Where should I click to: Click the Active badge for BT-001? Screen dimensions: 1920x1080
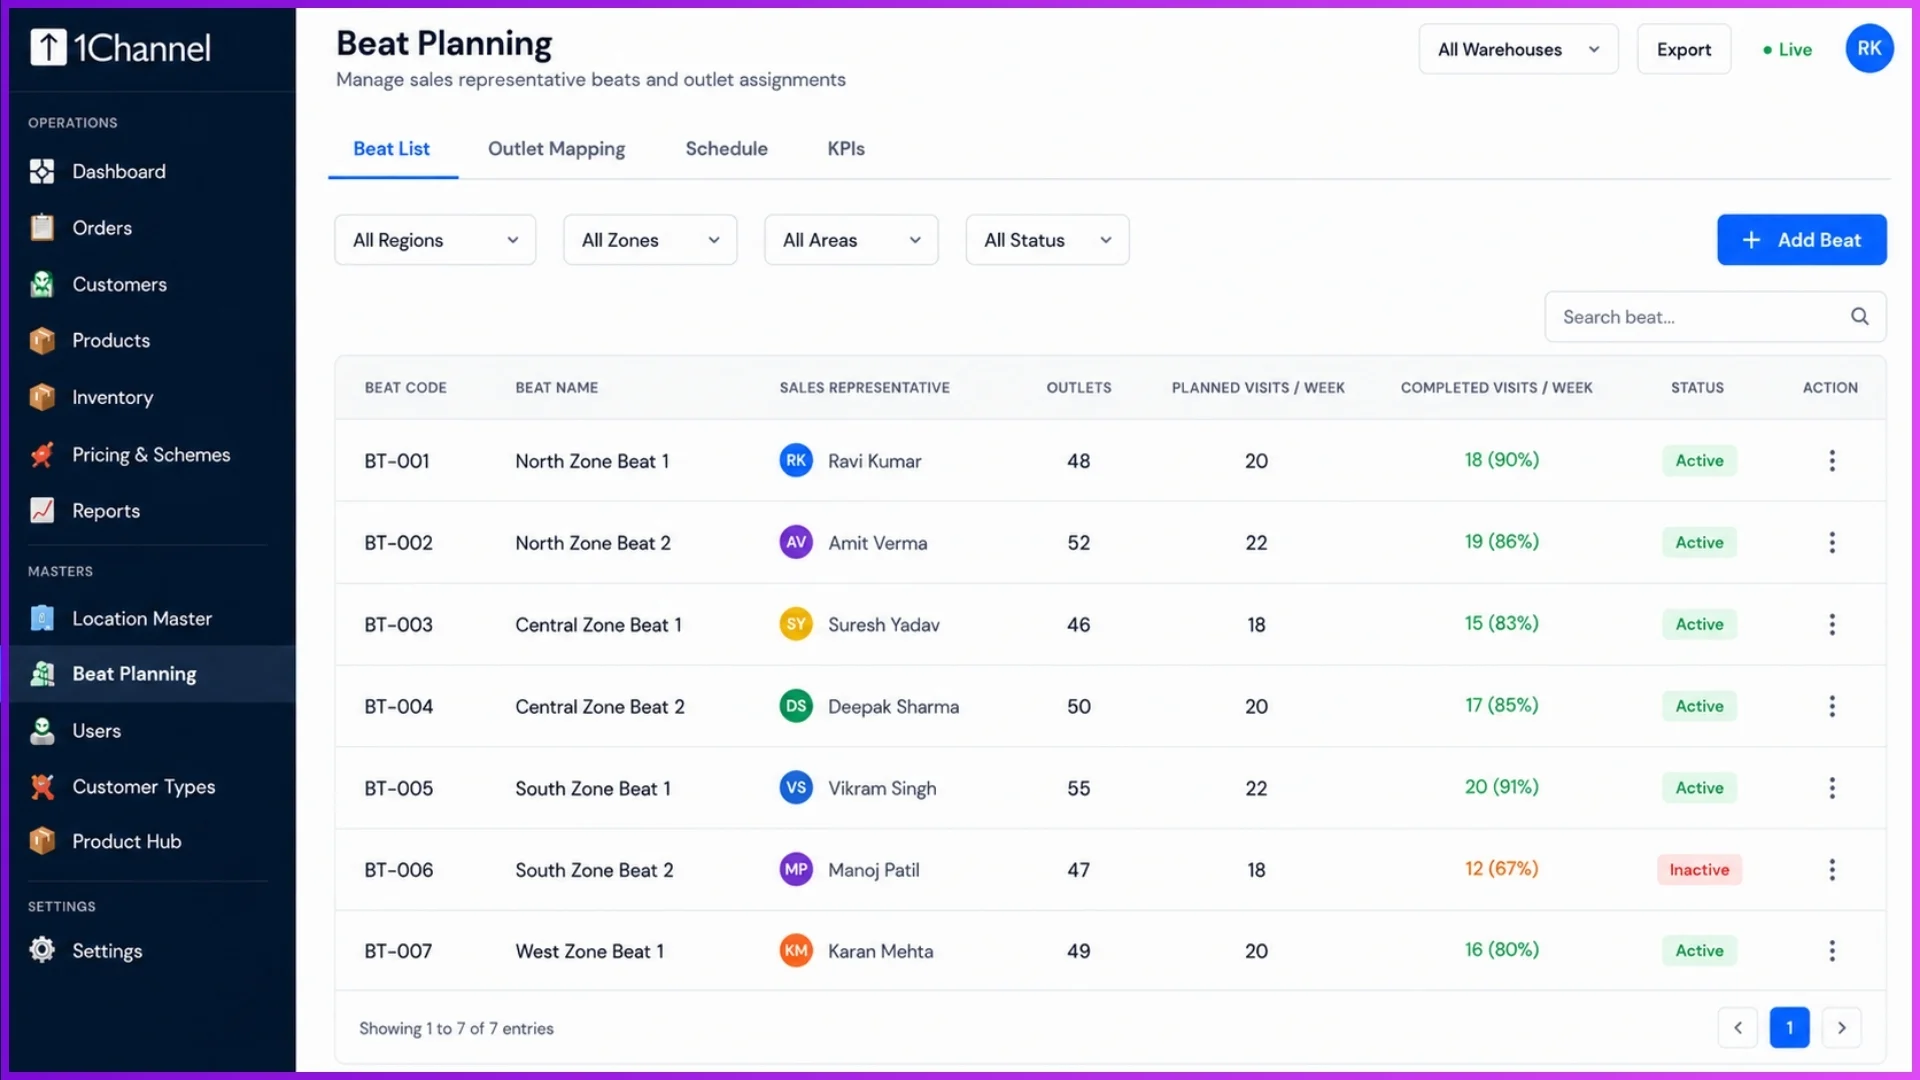pos(1699,461)
